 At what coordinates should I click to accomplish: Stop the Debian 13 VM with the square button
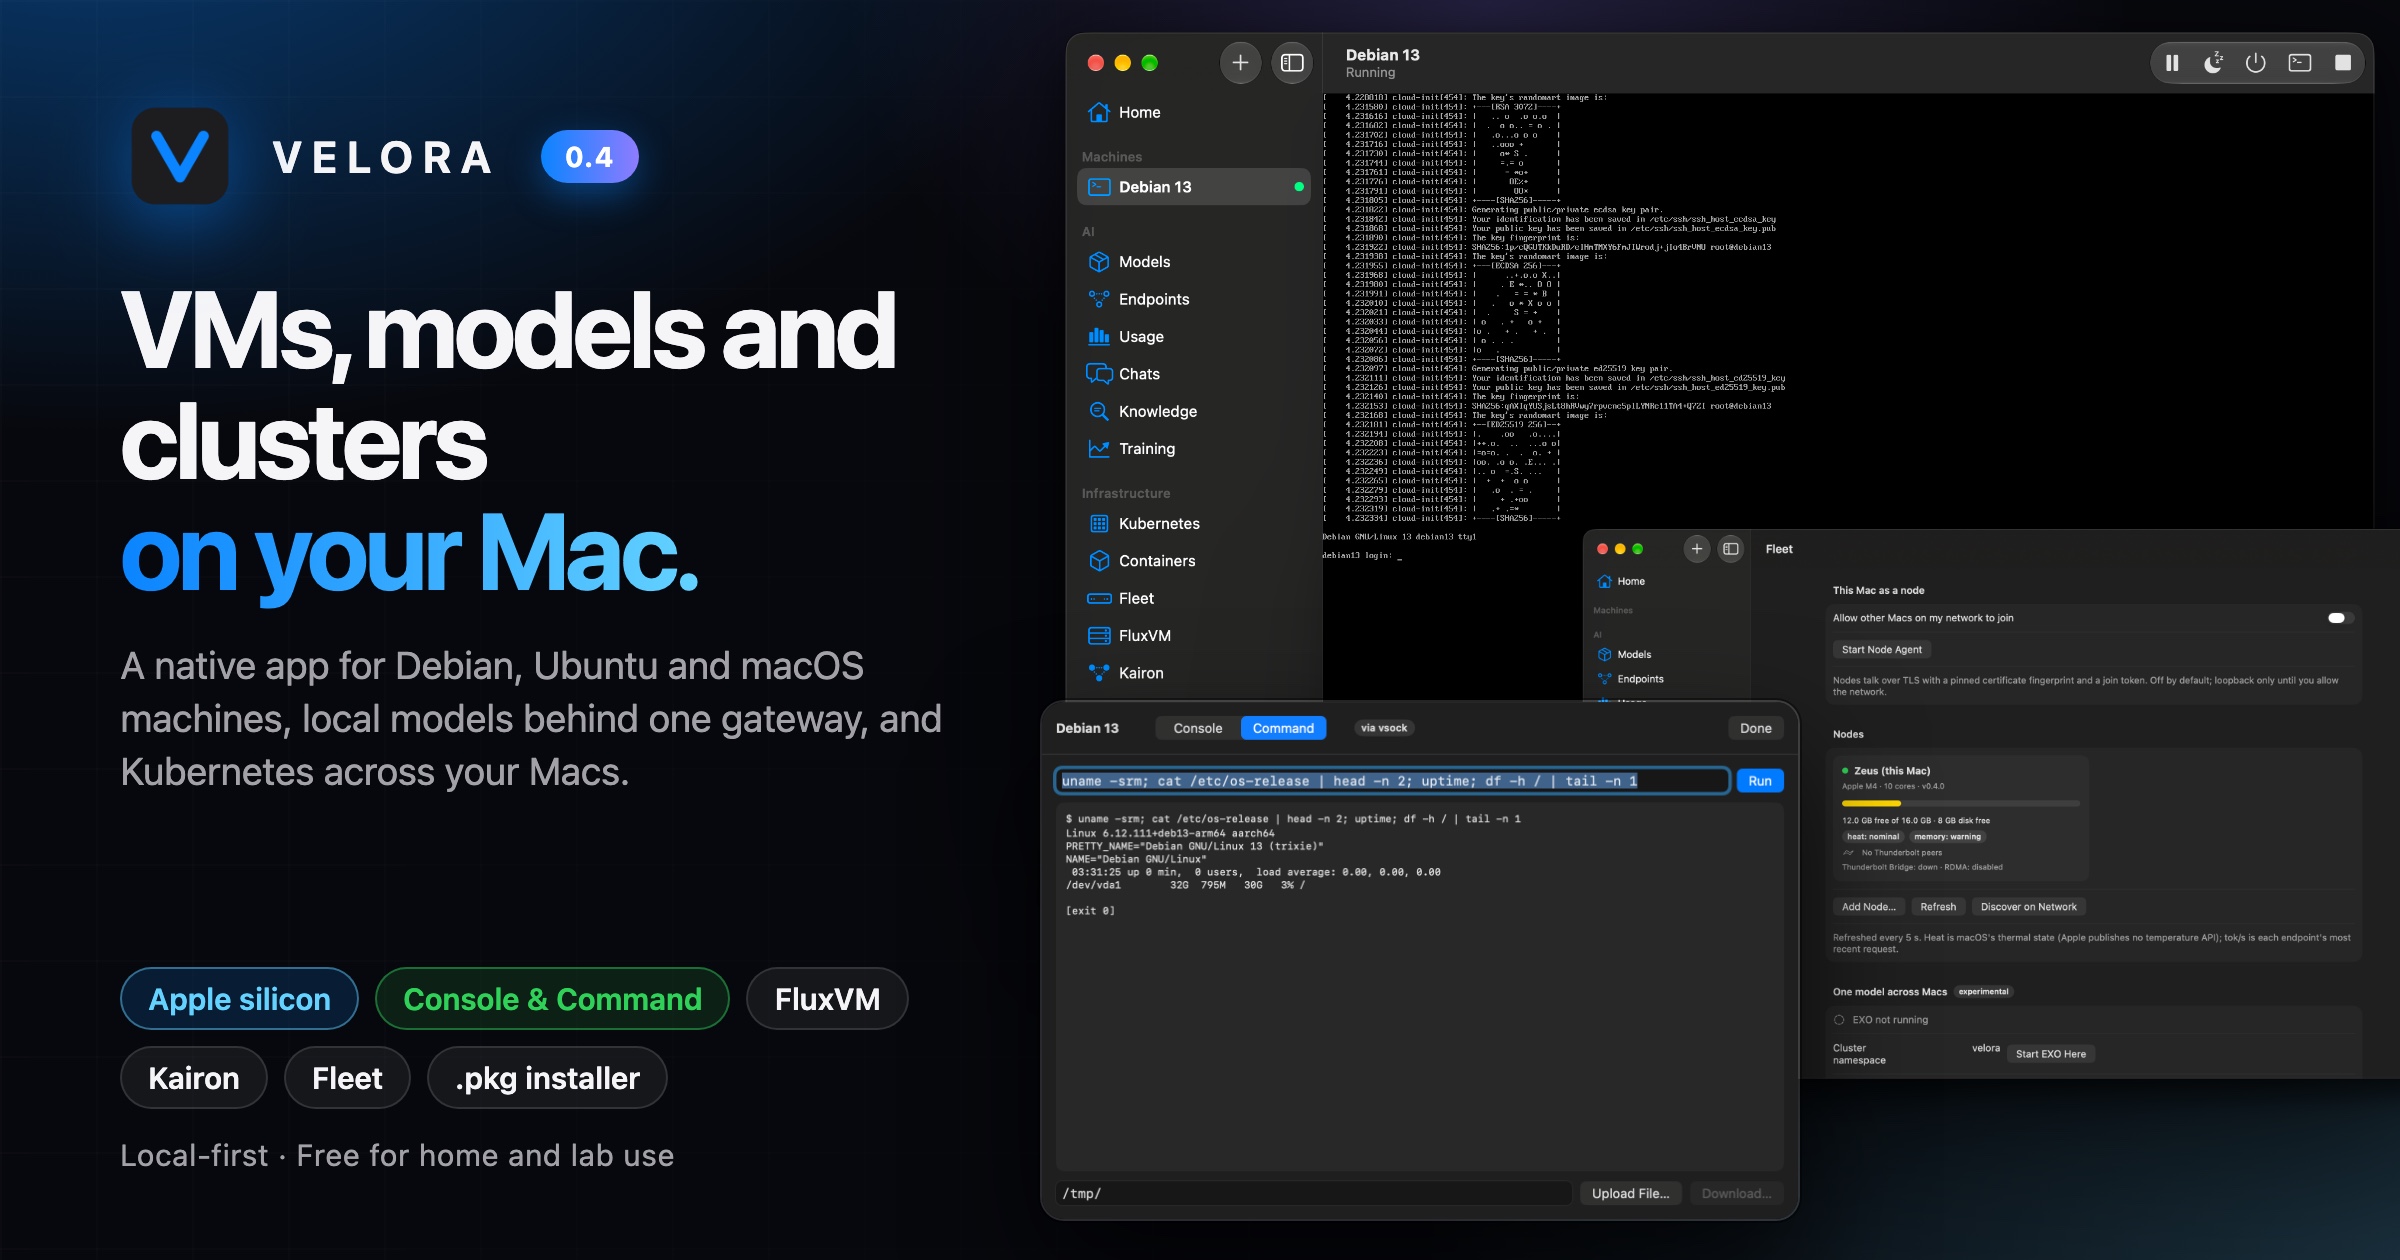coord(2343,63)
